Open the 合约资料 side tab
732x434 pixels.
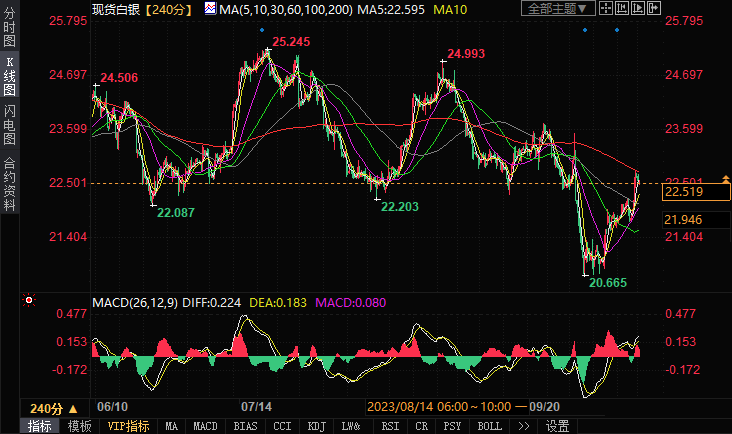9,184
